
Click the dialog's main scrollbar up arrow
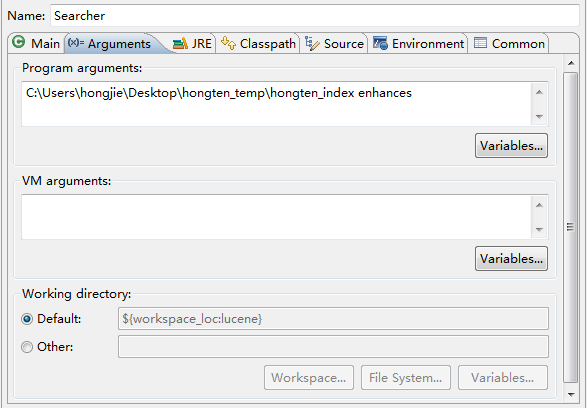571,63
